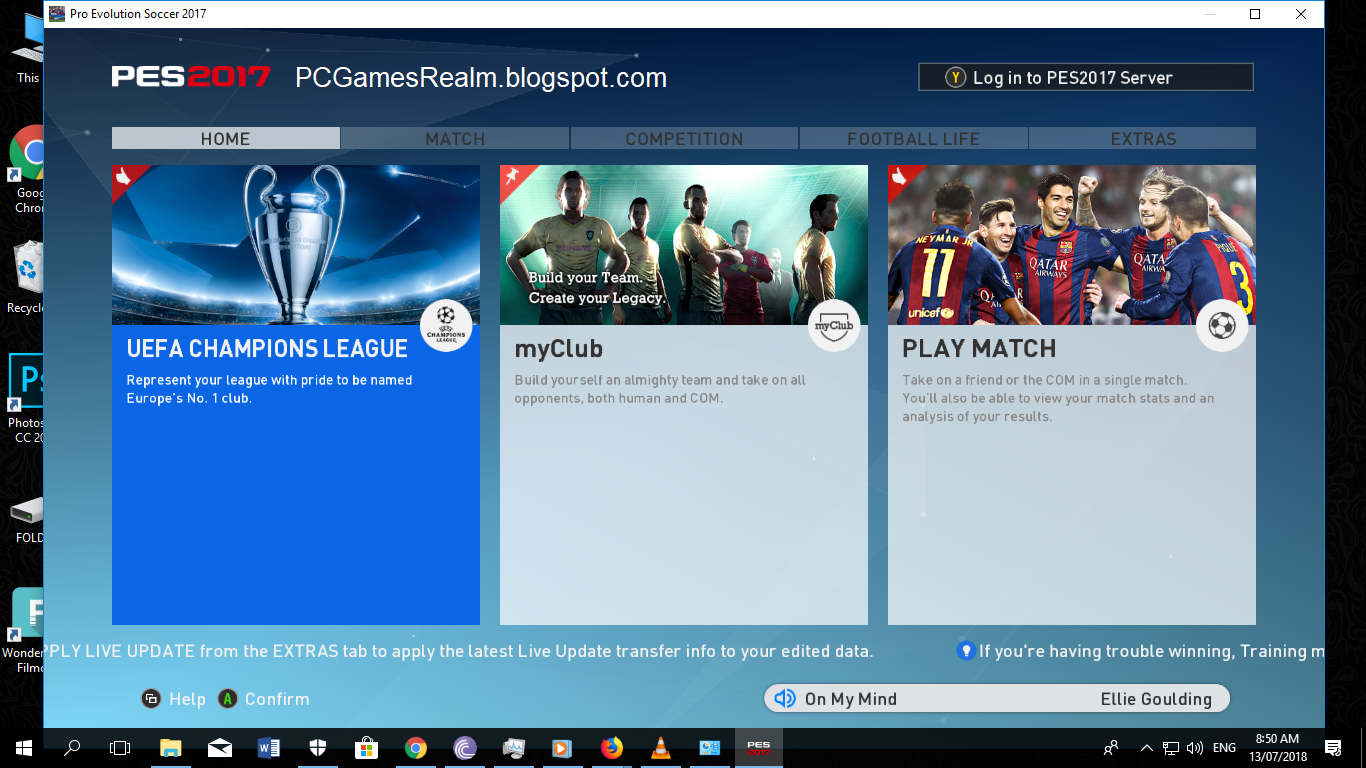Click the pin icon on Play Match card
This screenshot has width=1366, height=768.
click(x=900, y=177)
